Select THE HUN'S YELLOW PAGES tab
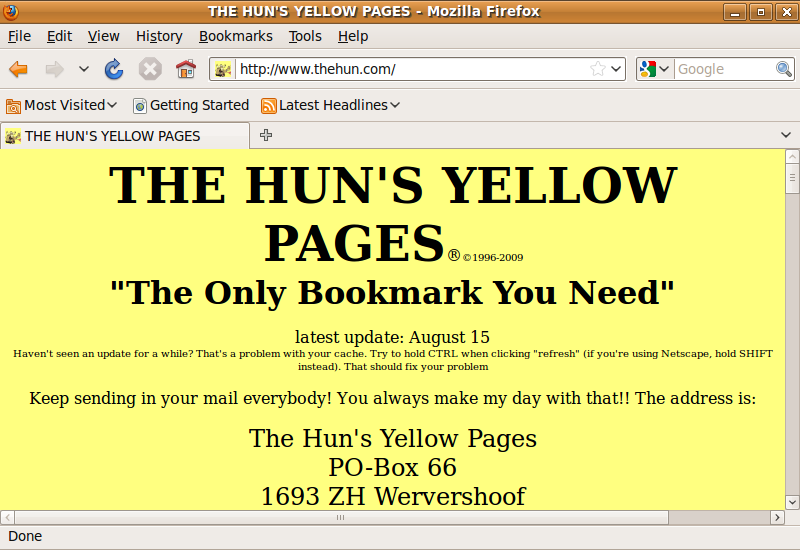Screen dimensions: 800x550 125,136
